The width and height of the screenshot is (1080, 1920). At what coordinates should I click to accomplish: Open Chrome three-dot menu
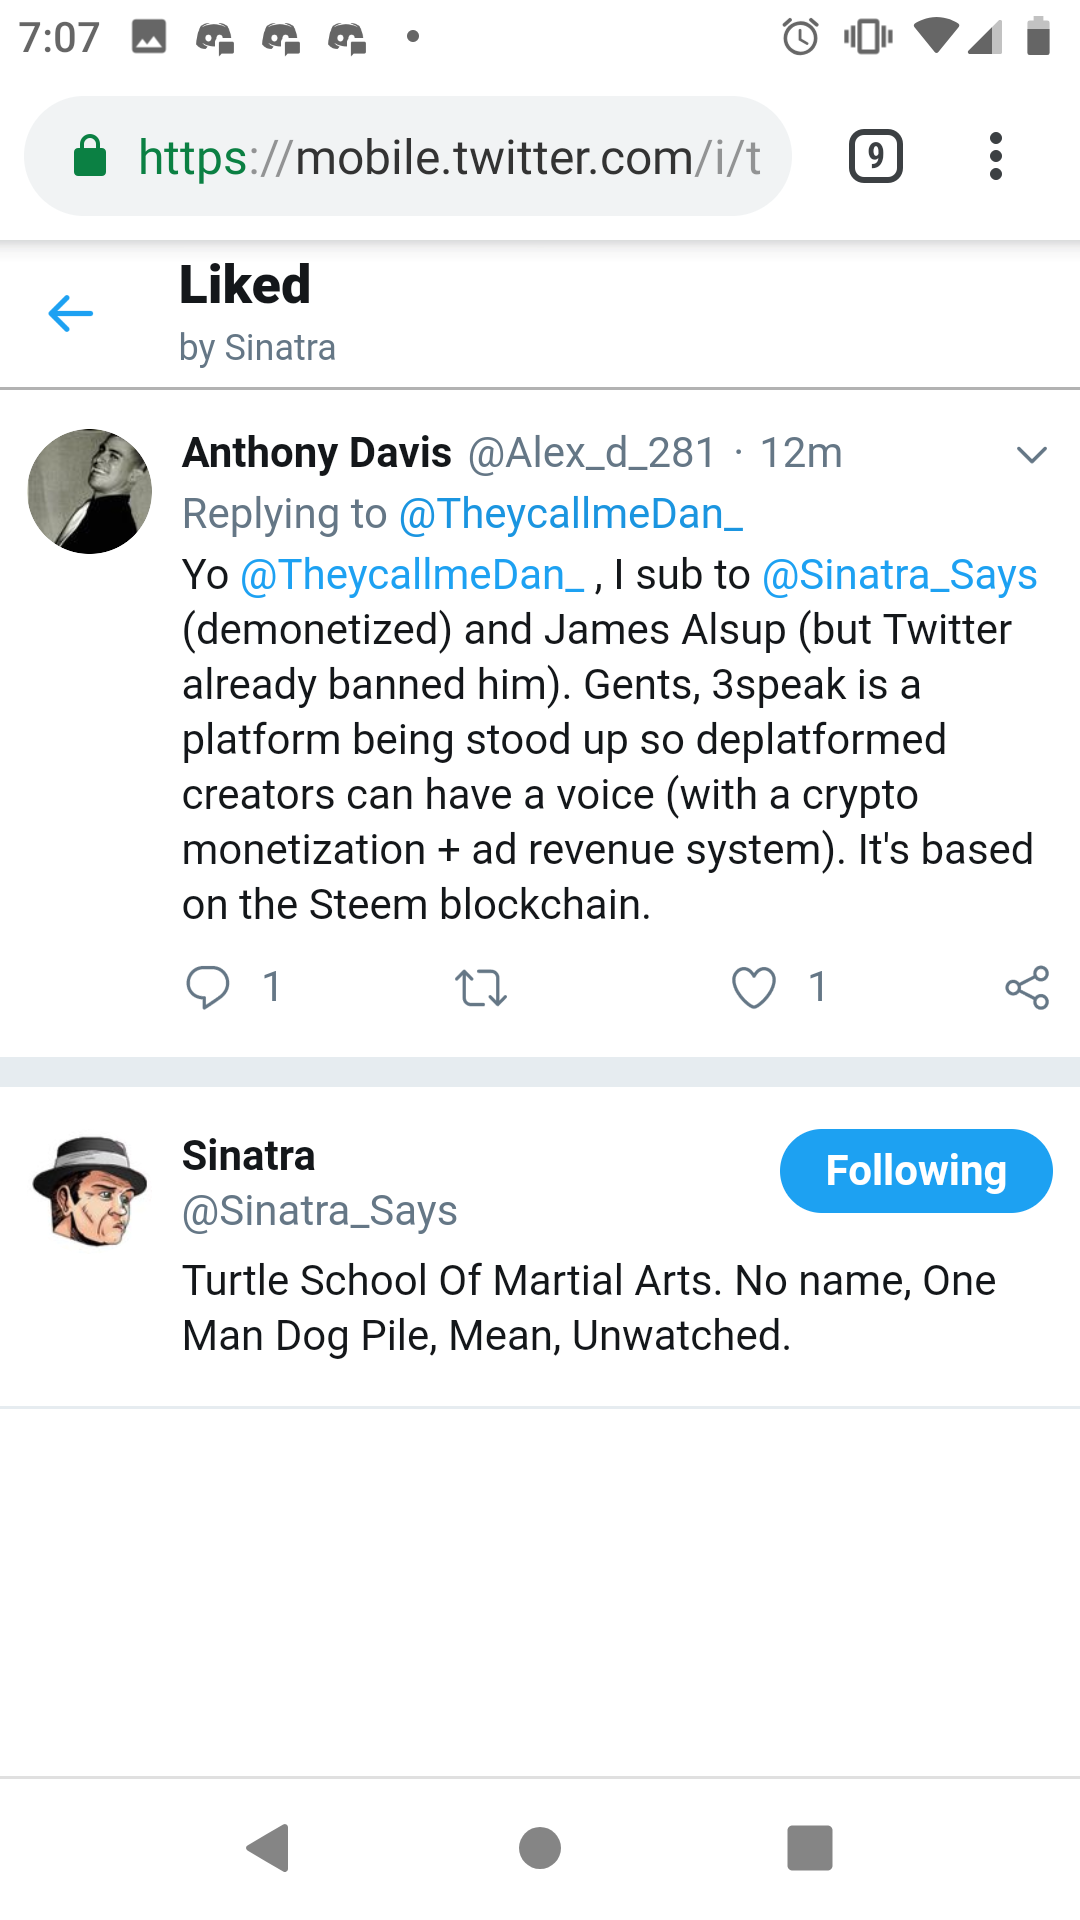point(995,156)
